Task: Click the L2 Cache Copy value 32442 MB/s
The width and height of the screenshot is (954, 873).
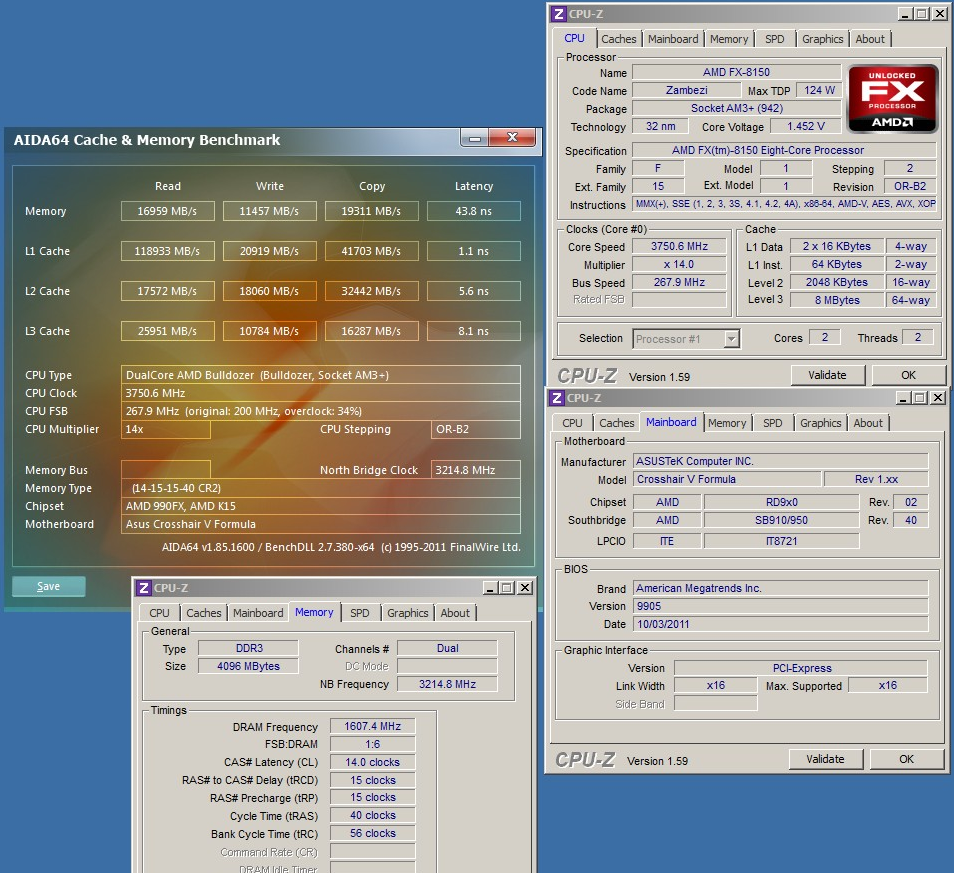Action: (x=372, y=291)
